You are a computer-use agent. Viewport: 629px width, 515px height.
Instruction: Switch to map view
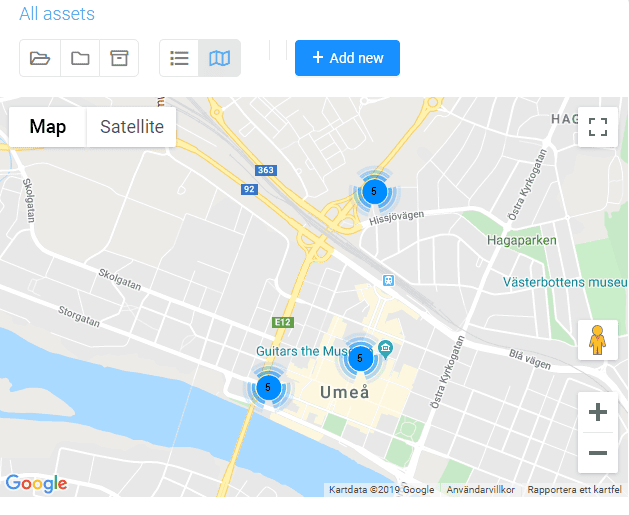pos(219,58)
